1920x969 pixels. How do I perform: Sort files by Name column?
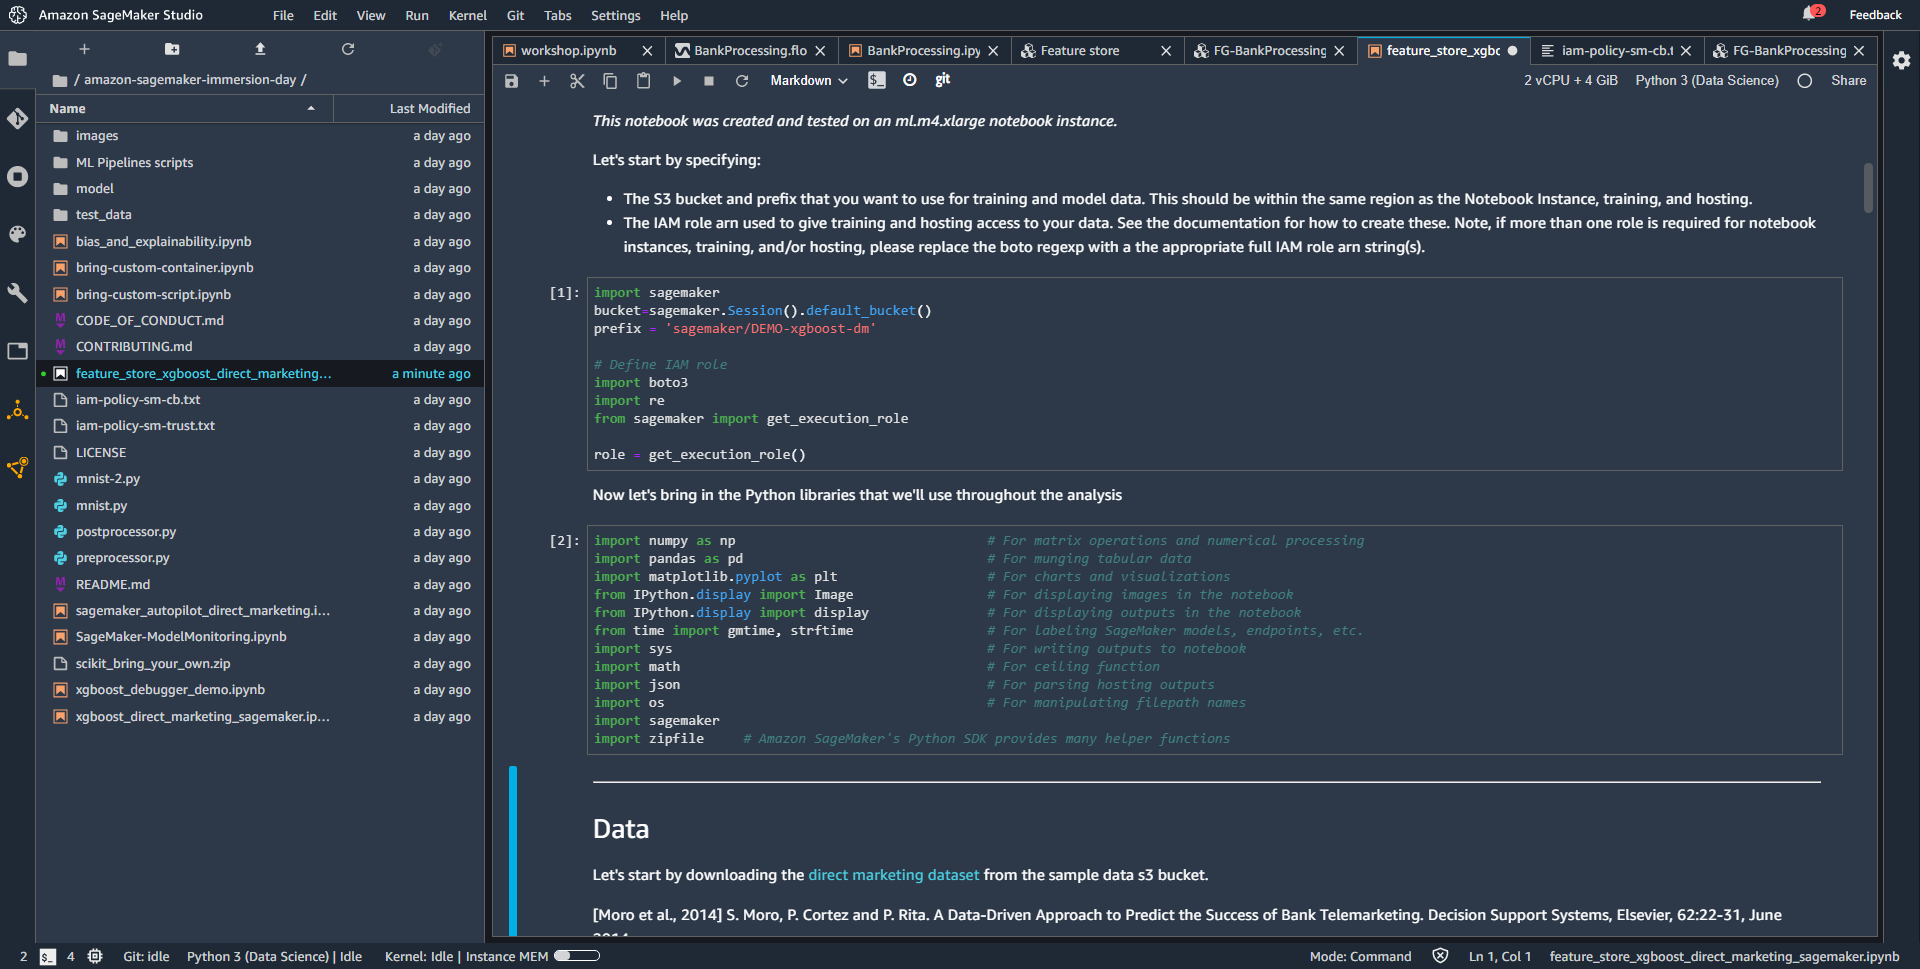(184, 108)
